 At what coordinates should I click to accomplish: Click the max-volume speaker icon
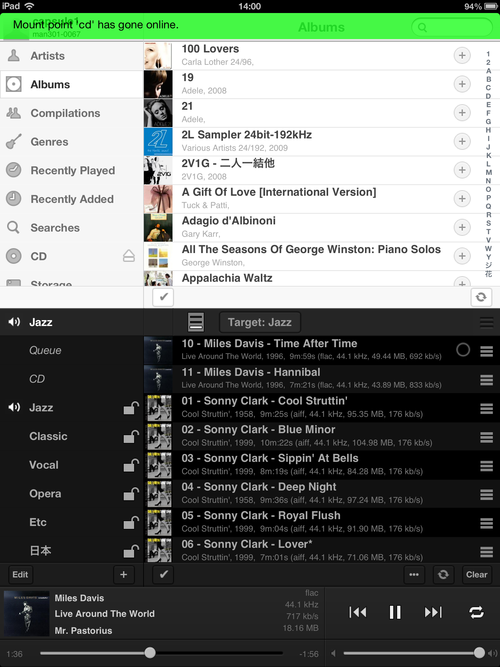click(493, 653)
